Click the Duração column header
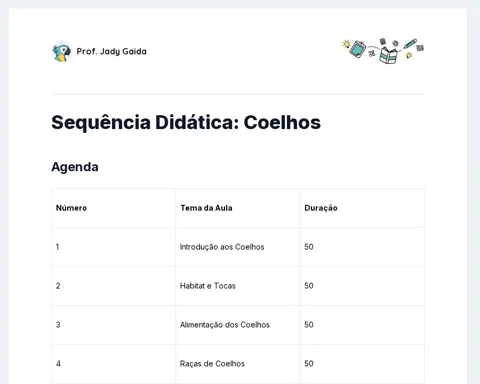The image size is (480, 384). pos(321,208)
